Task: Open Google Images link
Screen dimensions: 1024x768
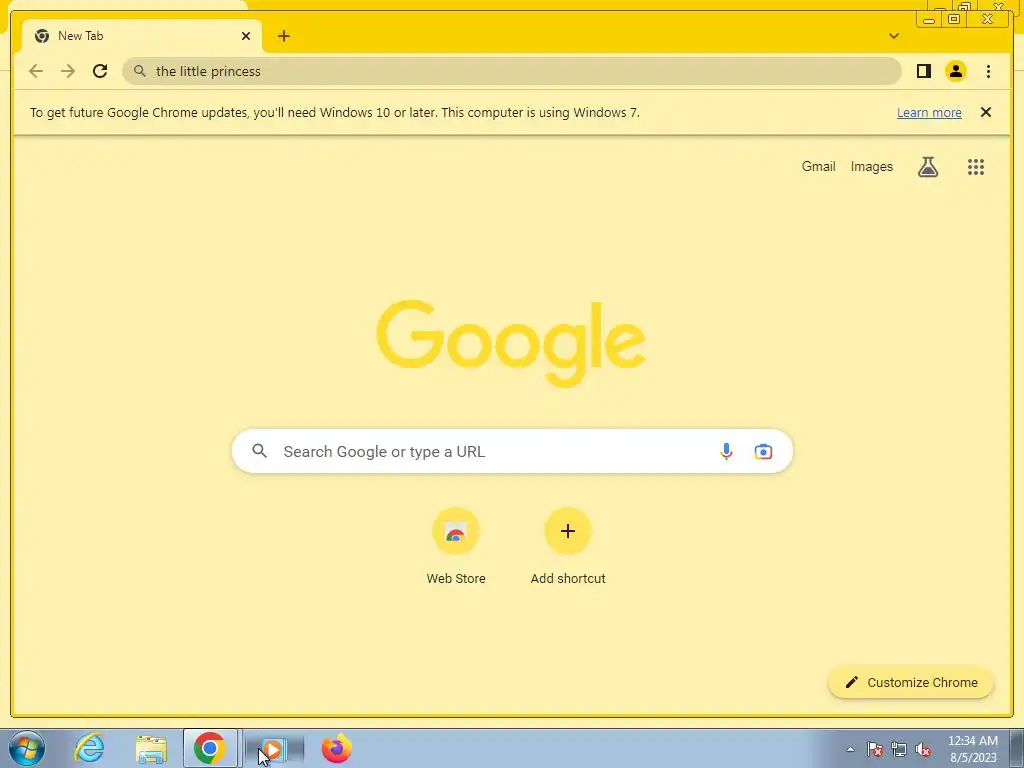Action: coord(871,167)
